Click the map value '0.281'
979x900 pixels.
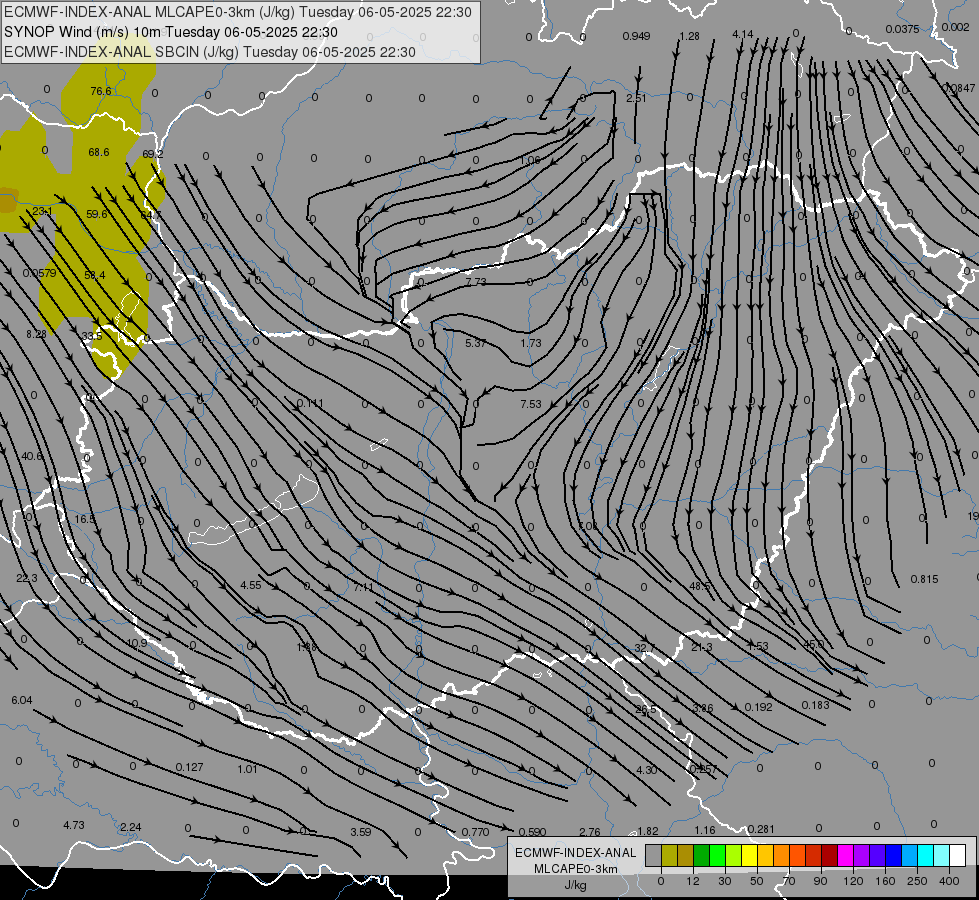click(761, 829)
